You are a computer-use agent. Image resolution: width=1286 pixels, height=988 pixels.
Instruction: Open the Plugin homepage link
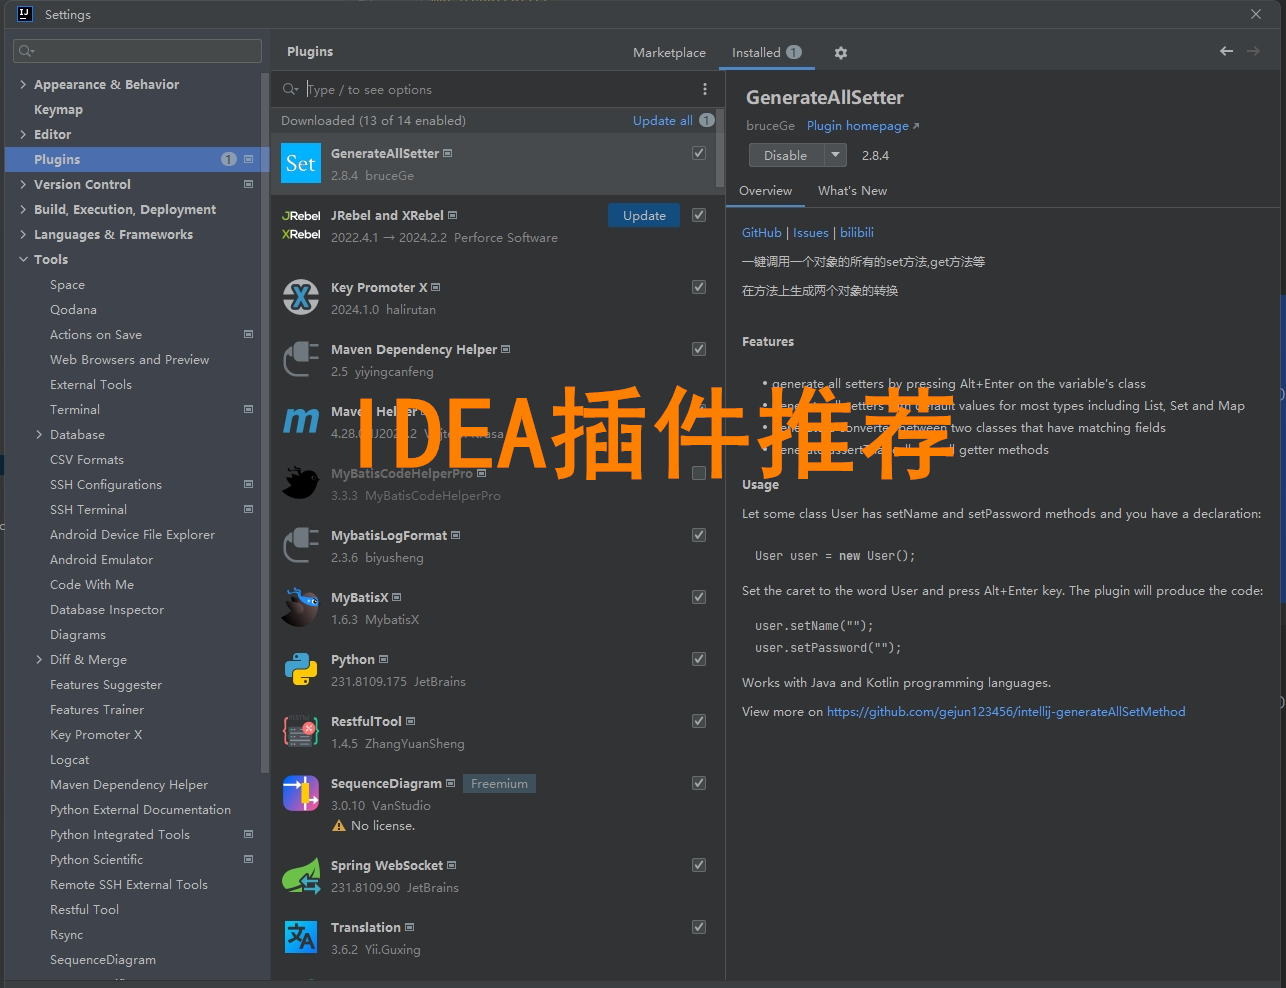pyautogui.click(x=863, y=126)
